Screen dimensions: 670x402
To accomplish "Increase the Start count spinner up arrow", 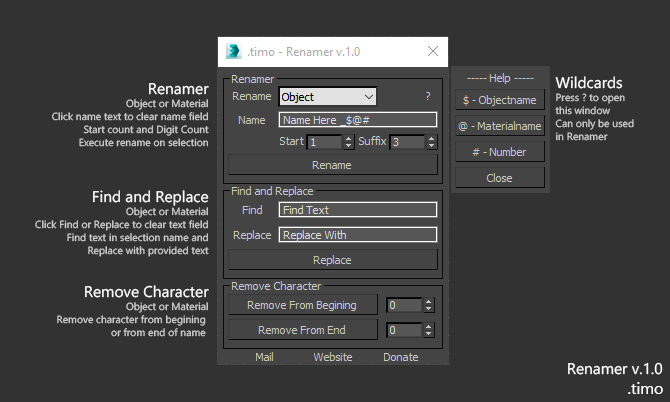I will point(349,138).
